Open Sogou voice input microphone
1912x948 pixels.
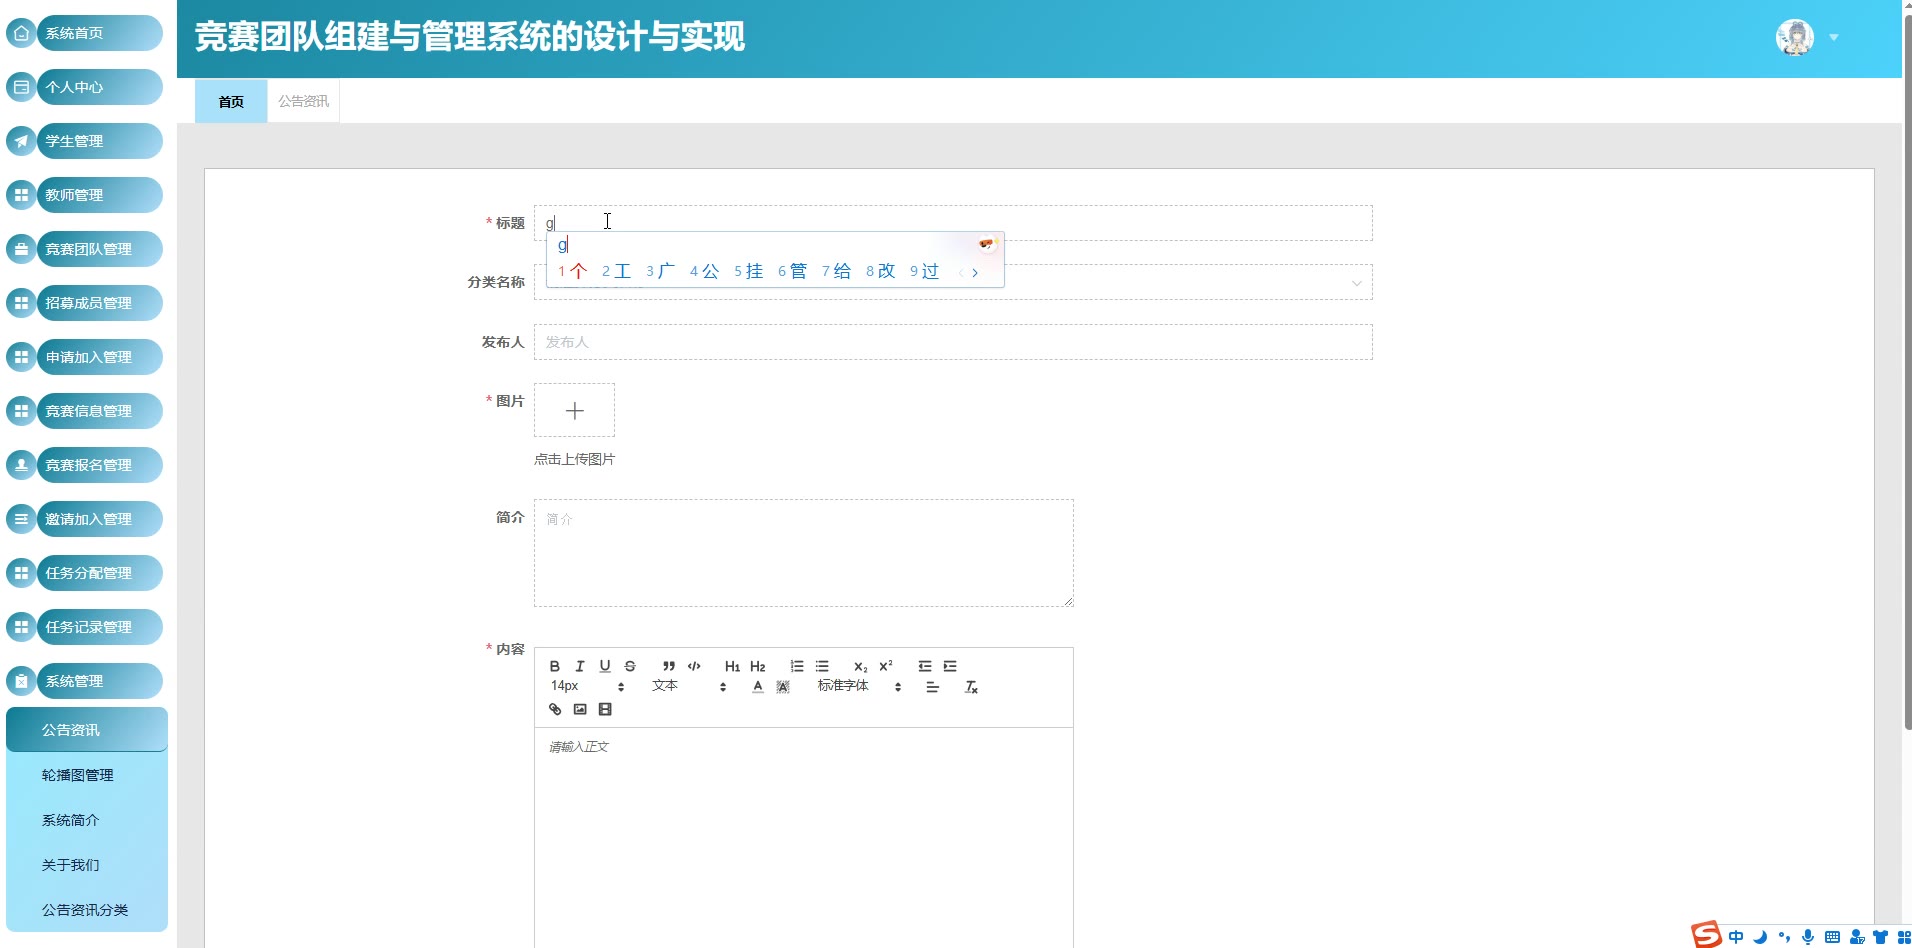(1808, 937)
